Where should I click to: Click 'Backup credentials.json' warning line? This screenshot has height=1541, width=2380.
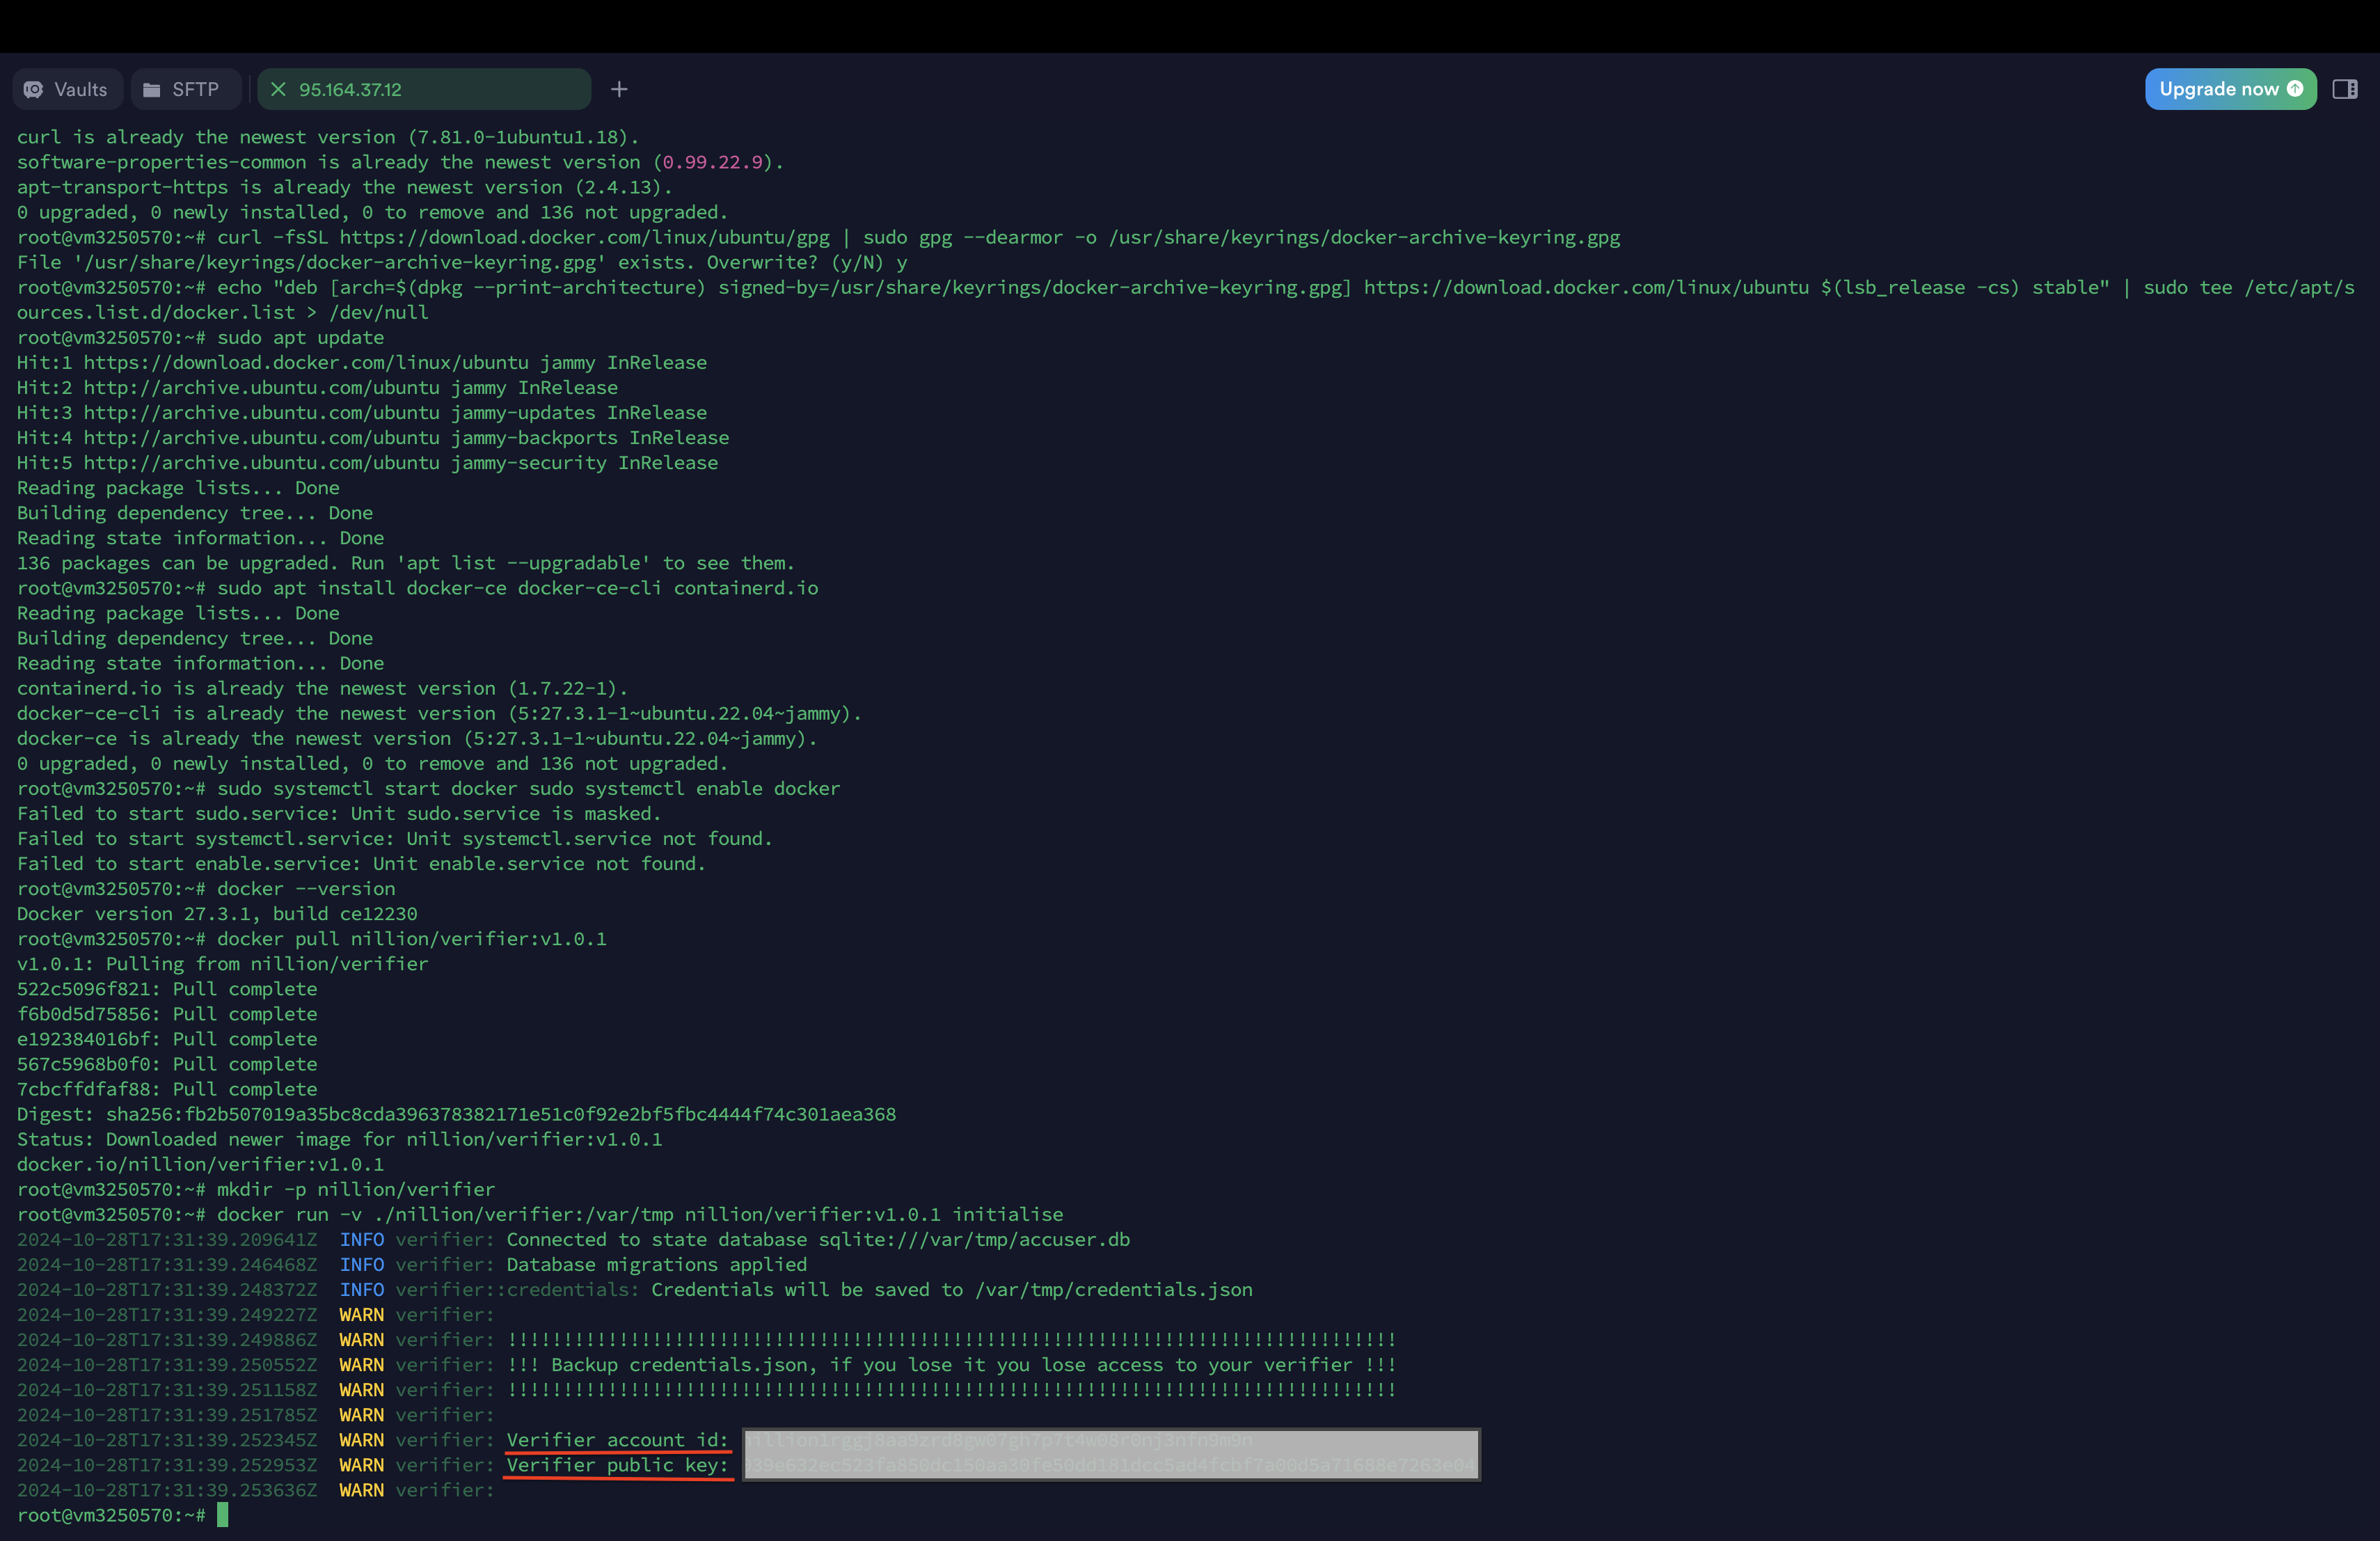point(951,1364)
